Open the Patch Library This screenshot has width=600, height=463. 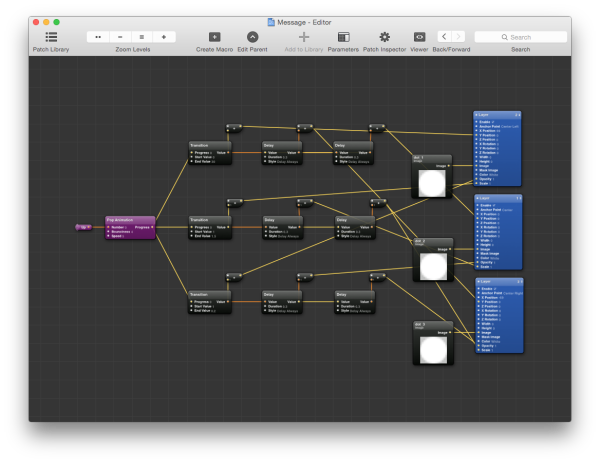click(x=51, y=37)
